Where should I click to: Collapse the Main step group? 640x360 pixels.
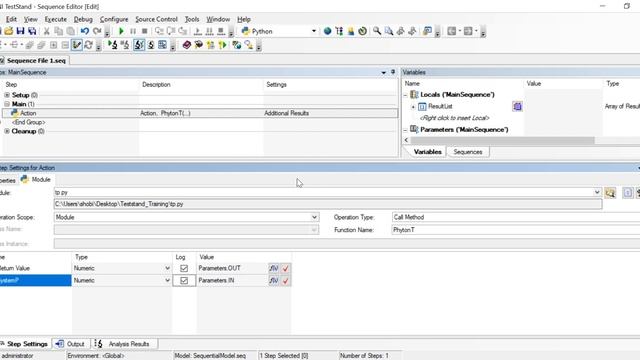pyautogui.click(x=7, y=104)
